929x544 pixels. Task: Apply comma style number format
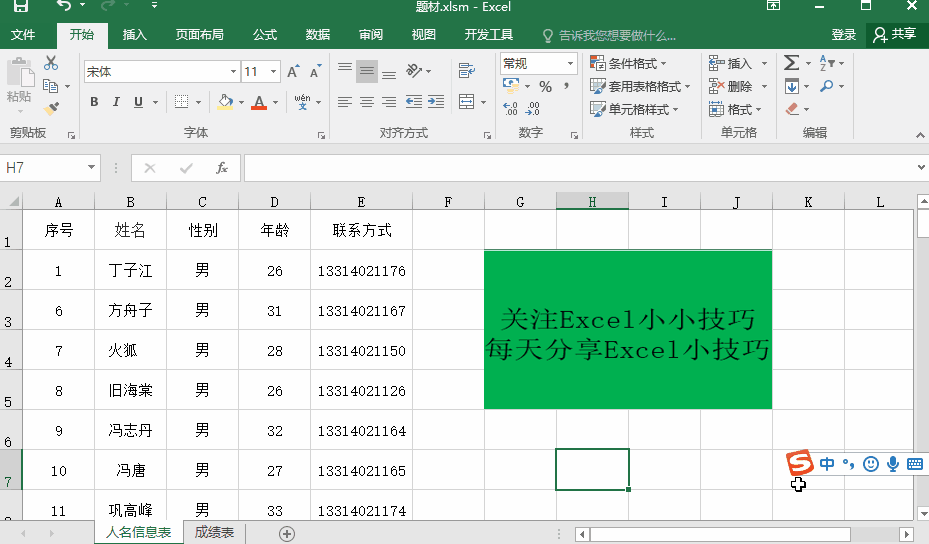click(x=566, y=87)
